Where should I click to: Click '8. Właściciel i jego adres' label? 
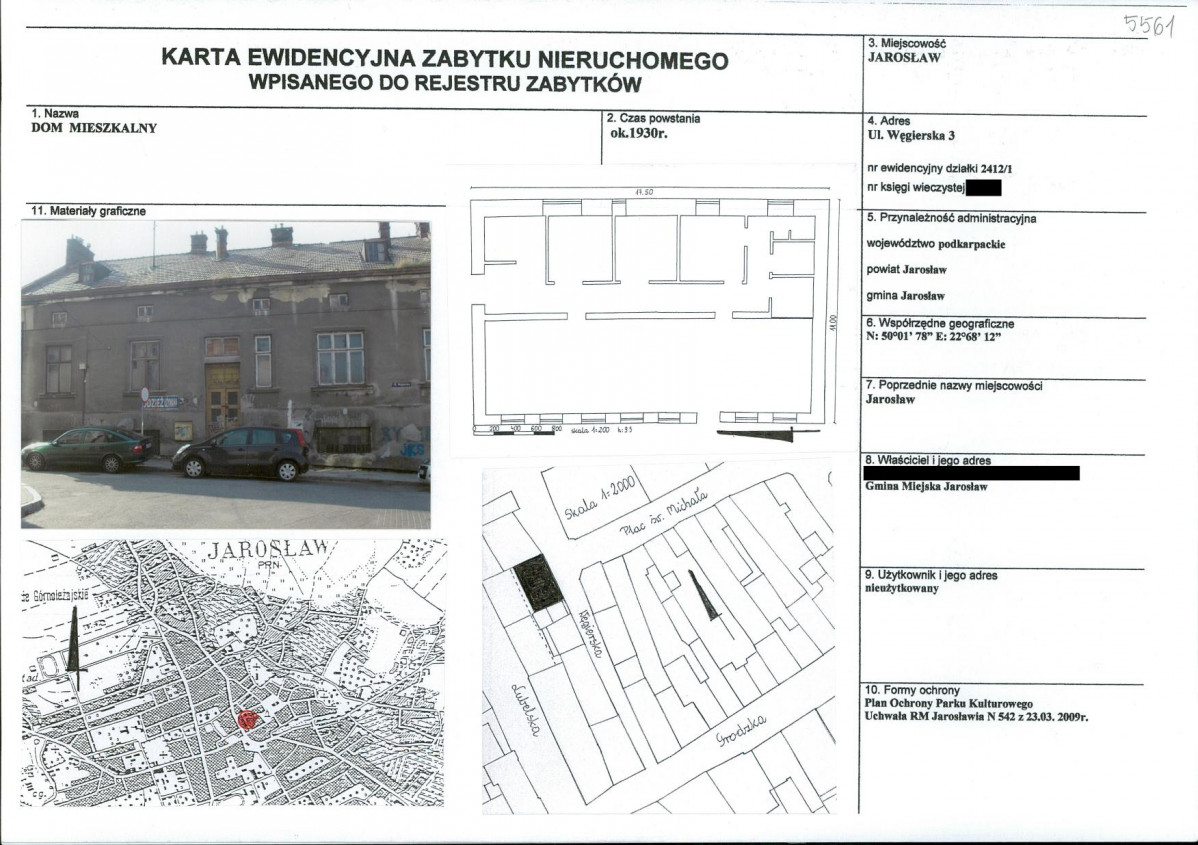928,460
